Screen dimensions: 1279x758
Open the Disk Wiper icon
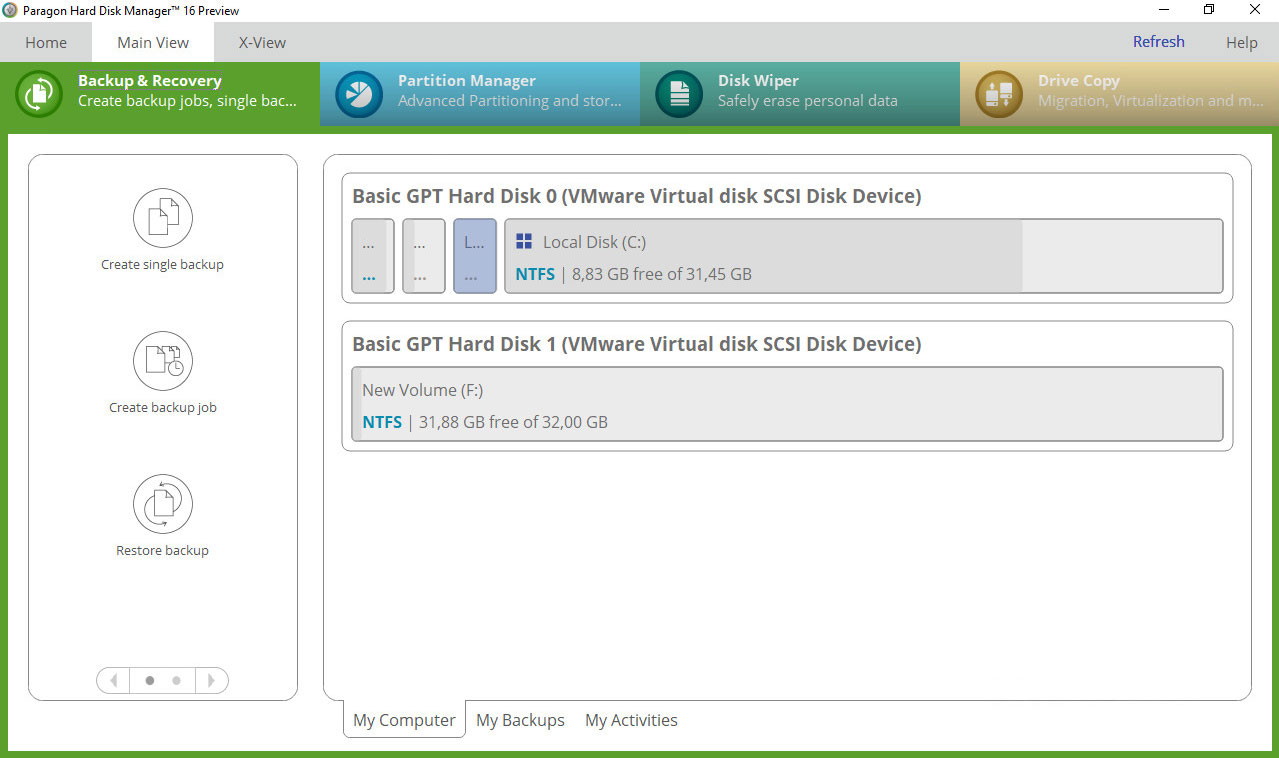point(679,94)
